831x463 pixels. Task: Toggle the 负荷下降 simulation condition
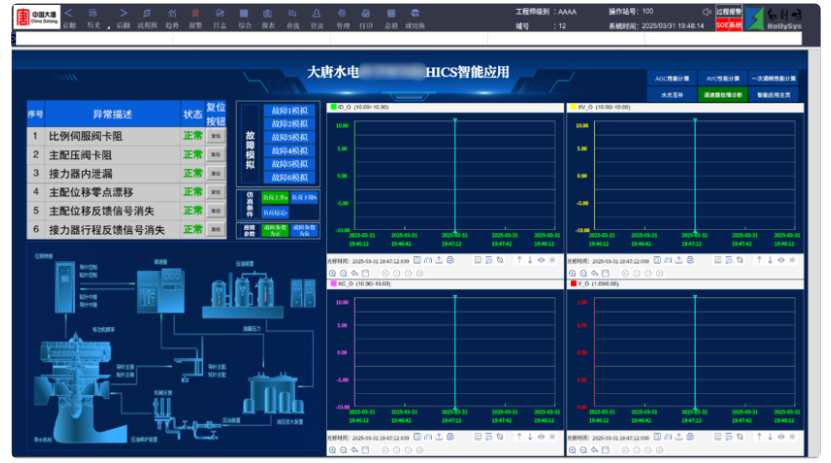304,197
